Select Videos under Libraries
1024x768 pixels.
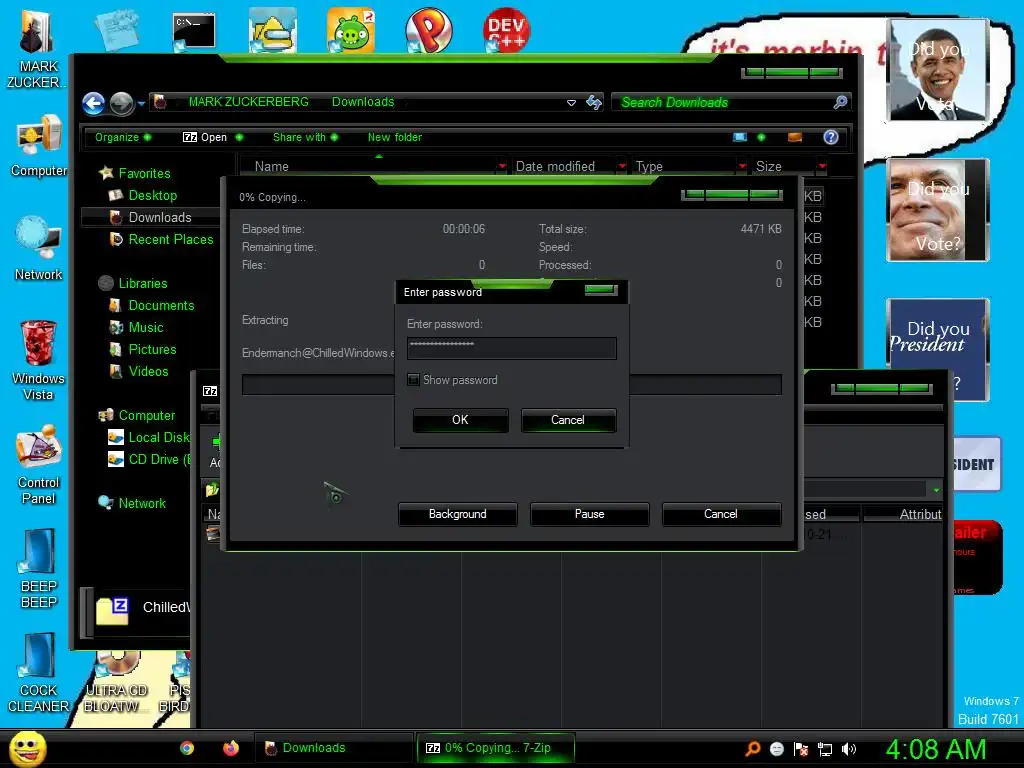pyautogui.click(x=148, y=372)
